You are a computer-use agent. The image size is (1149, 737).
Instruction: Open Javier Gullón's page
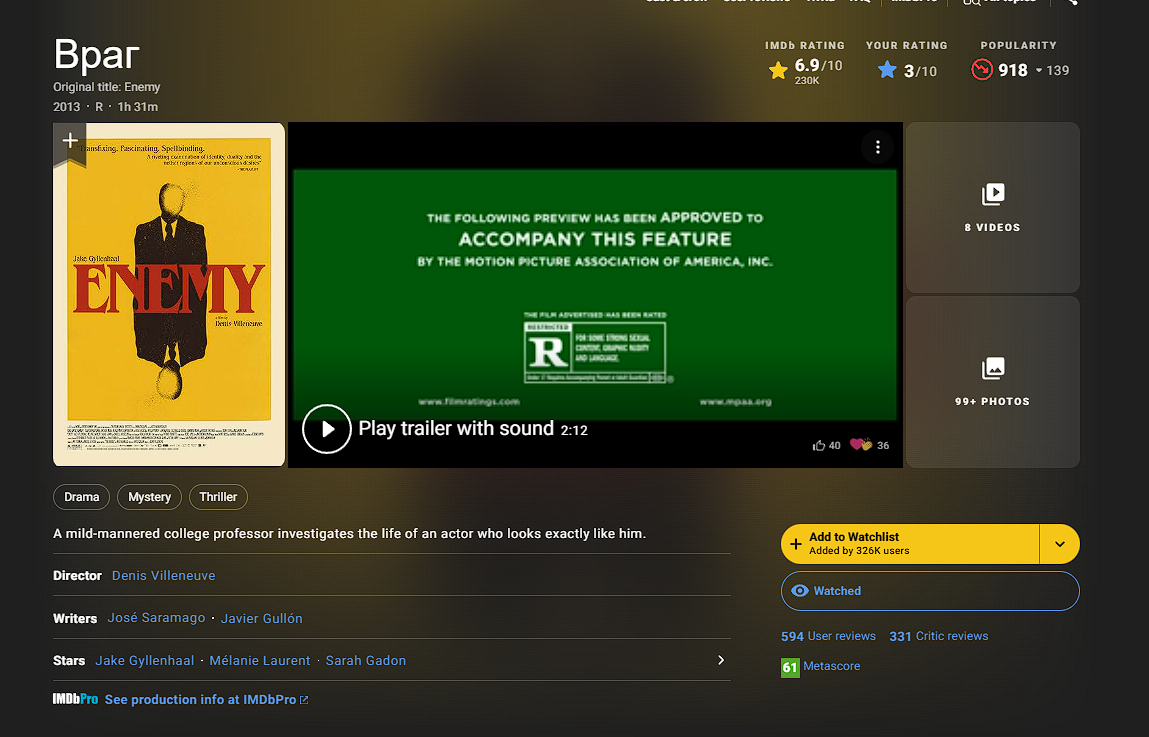262,618
